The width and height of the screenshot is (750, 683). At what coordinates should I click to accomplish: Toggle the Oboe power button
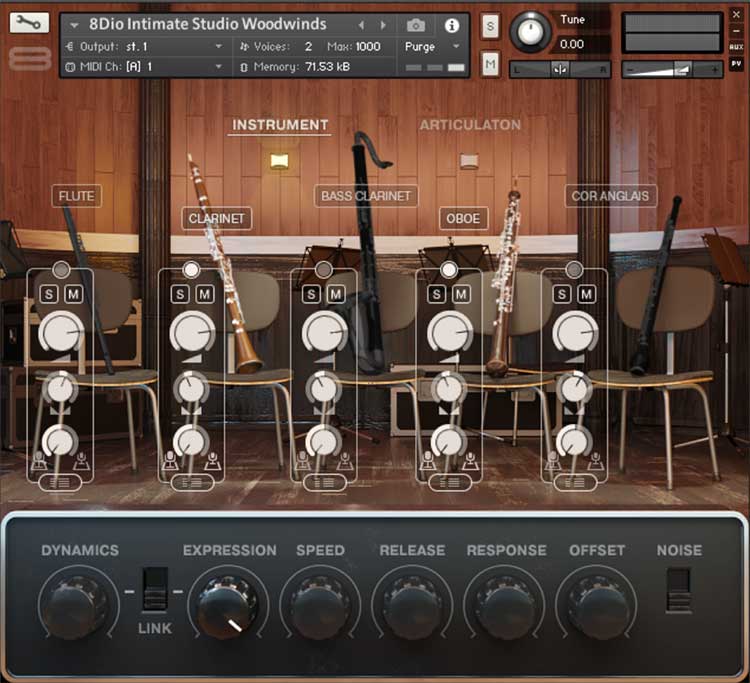(449, 270)
